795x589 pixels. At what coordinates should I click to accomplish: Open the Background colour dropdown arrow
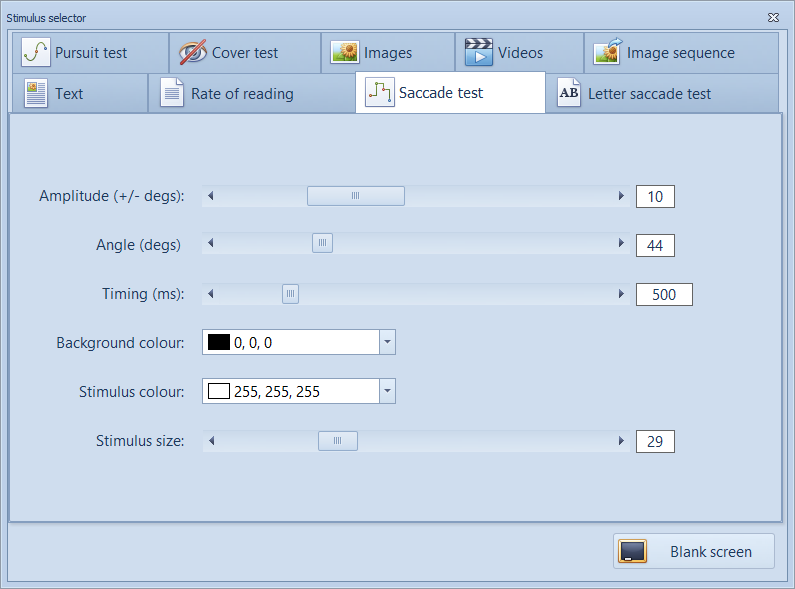pos(388,343)
